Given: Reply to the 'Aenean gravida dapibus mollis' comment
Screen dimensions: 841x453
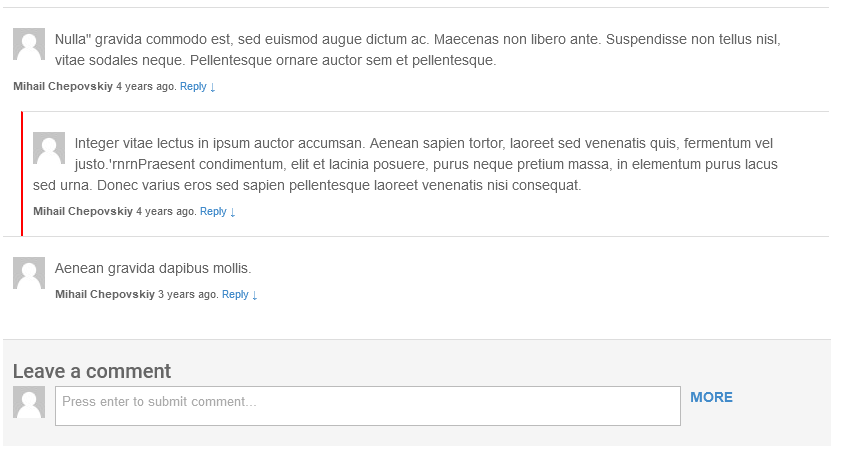Looking at the screenshot, I should (235, 294).
